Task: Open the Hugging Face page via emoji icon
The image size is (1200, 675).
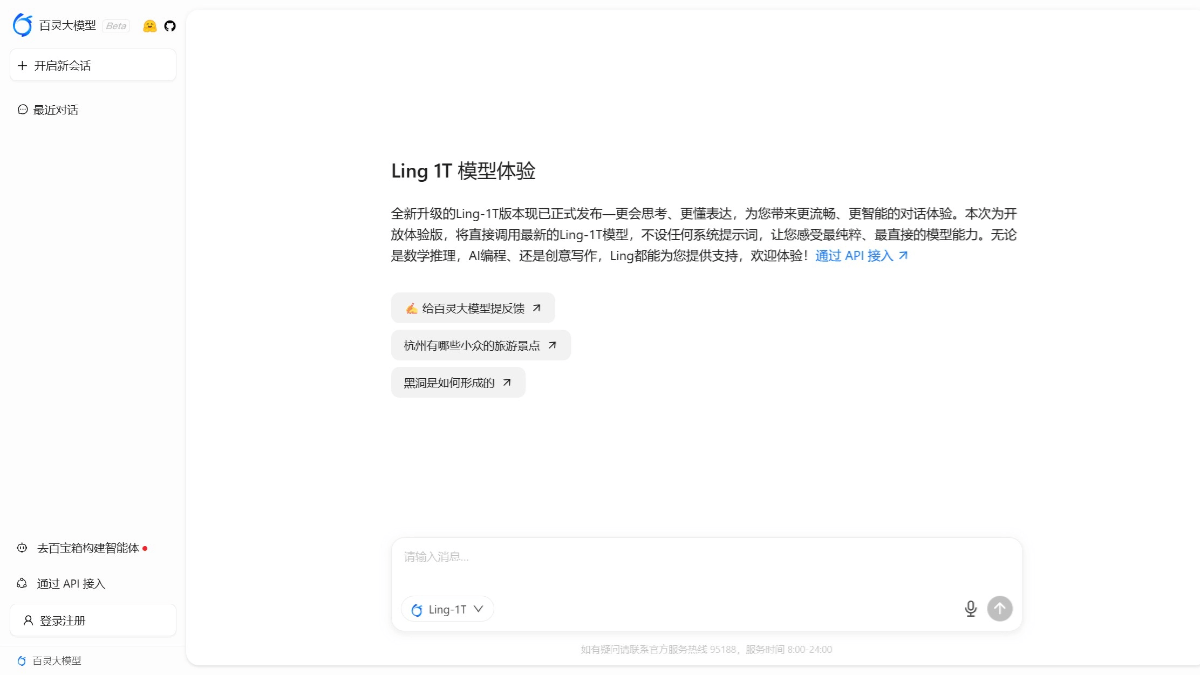Action: coord(149,25)
